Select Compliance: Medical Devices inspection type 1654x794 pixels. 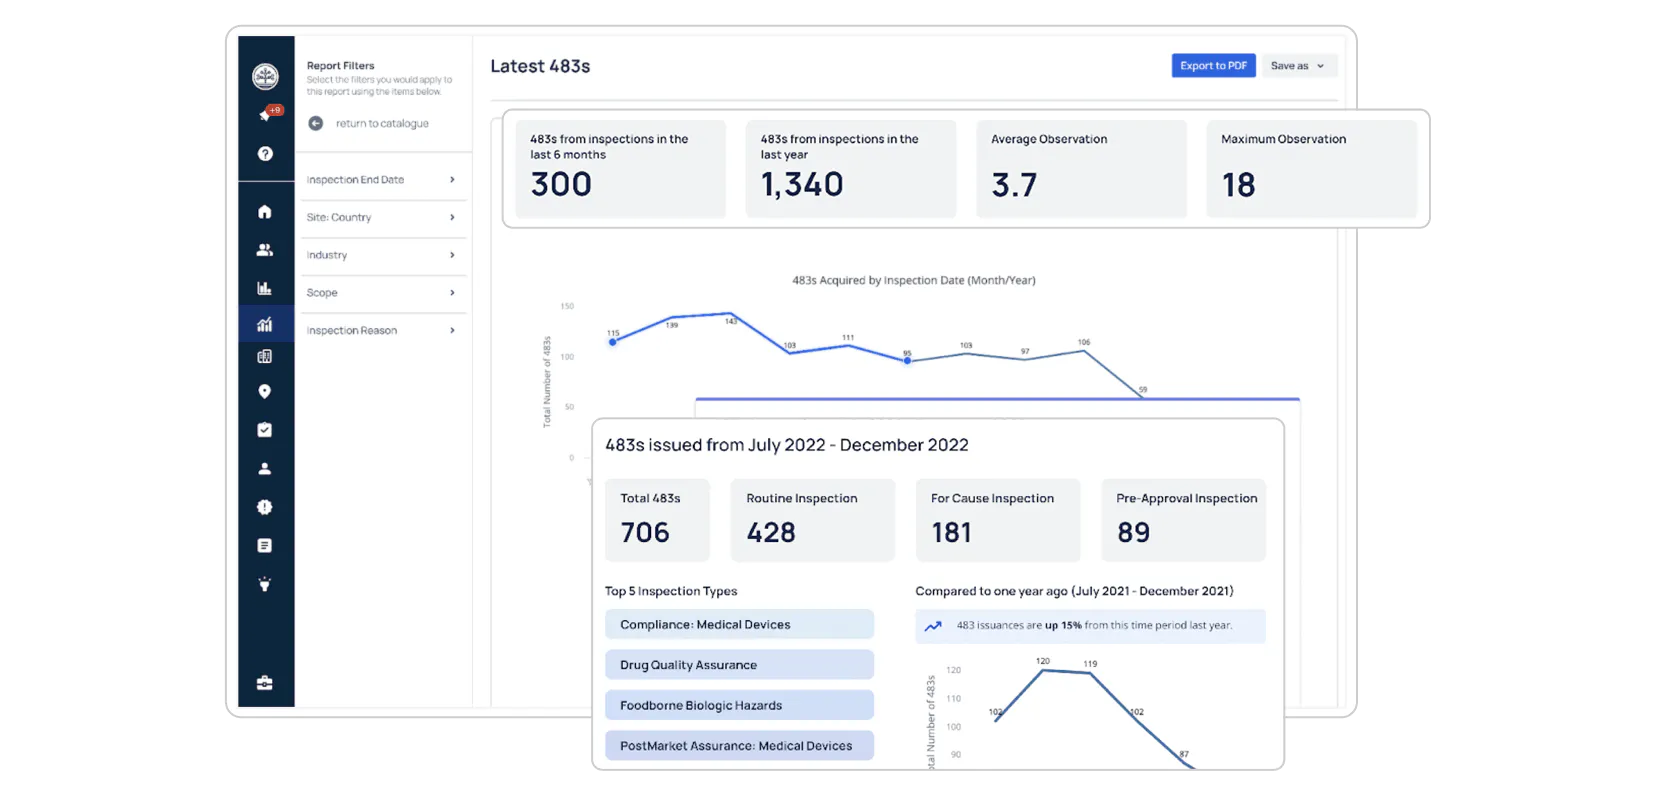[739, 624]
